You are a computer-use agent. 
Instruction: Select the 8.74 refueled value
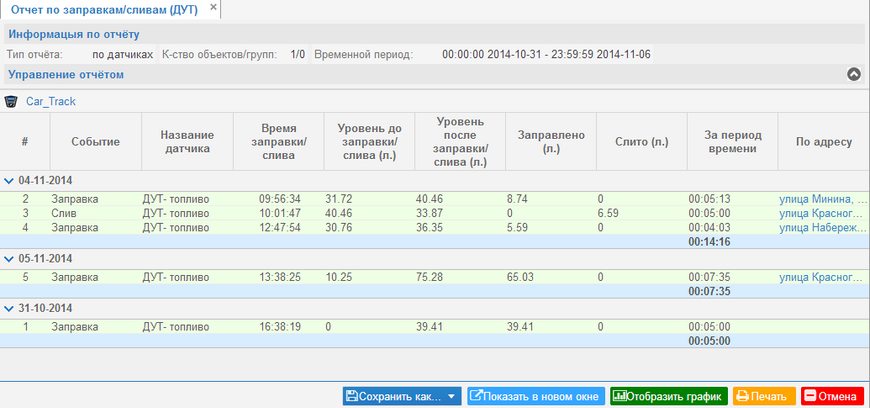518,199
